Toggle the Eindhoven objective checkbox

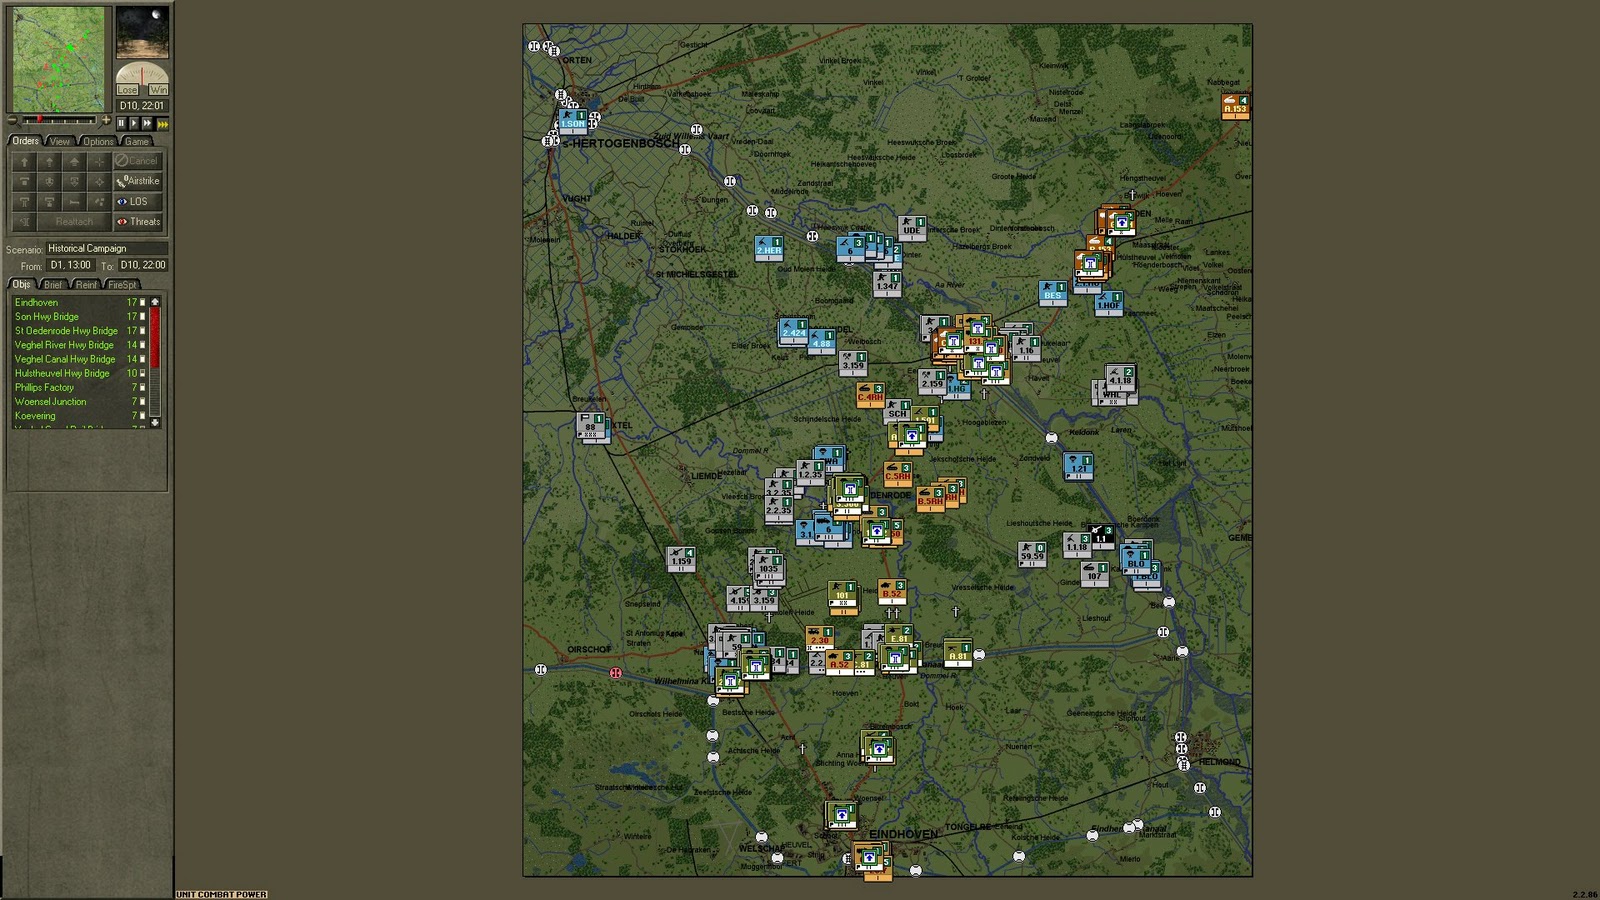(x=142, y=302)
